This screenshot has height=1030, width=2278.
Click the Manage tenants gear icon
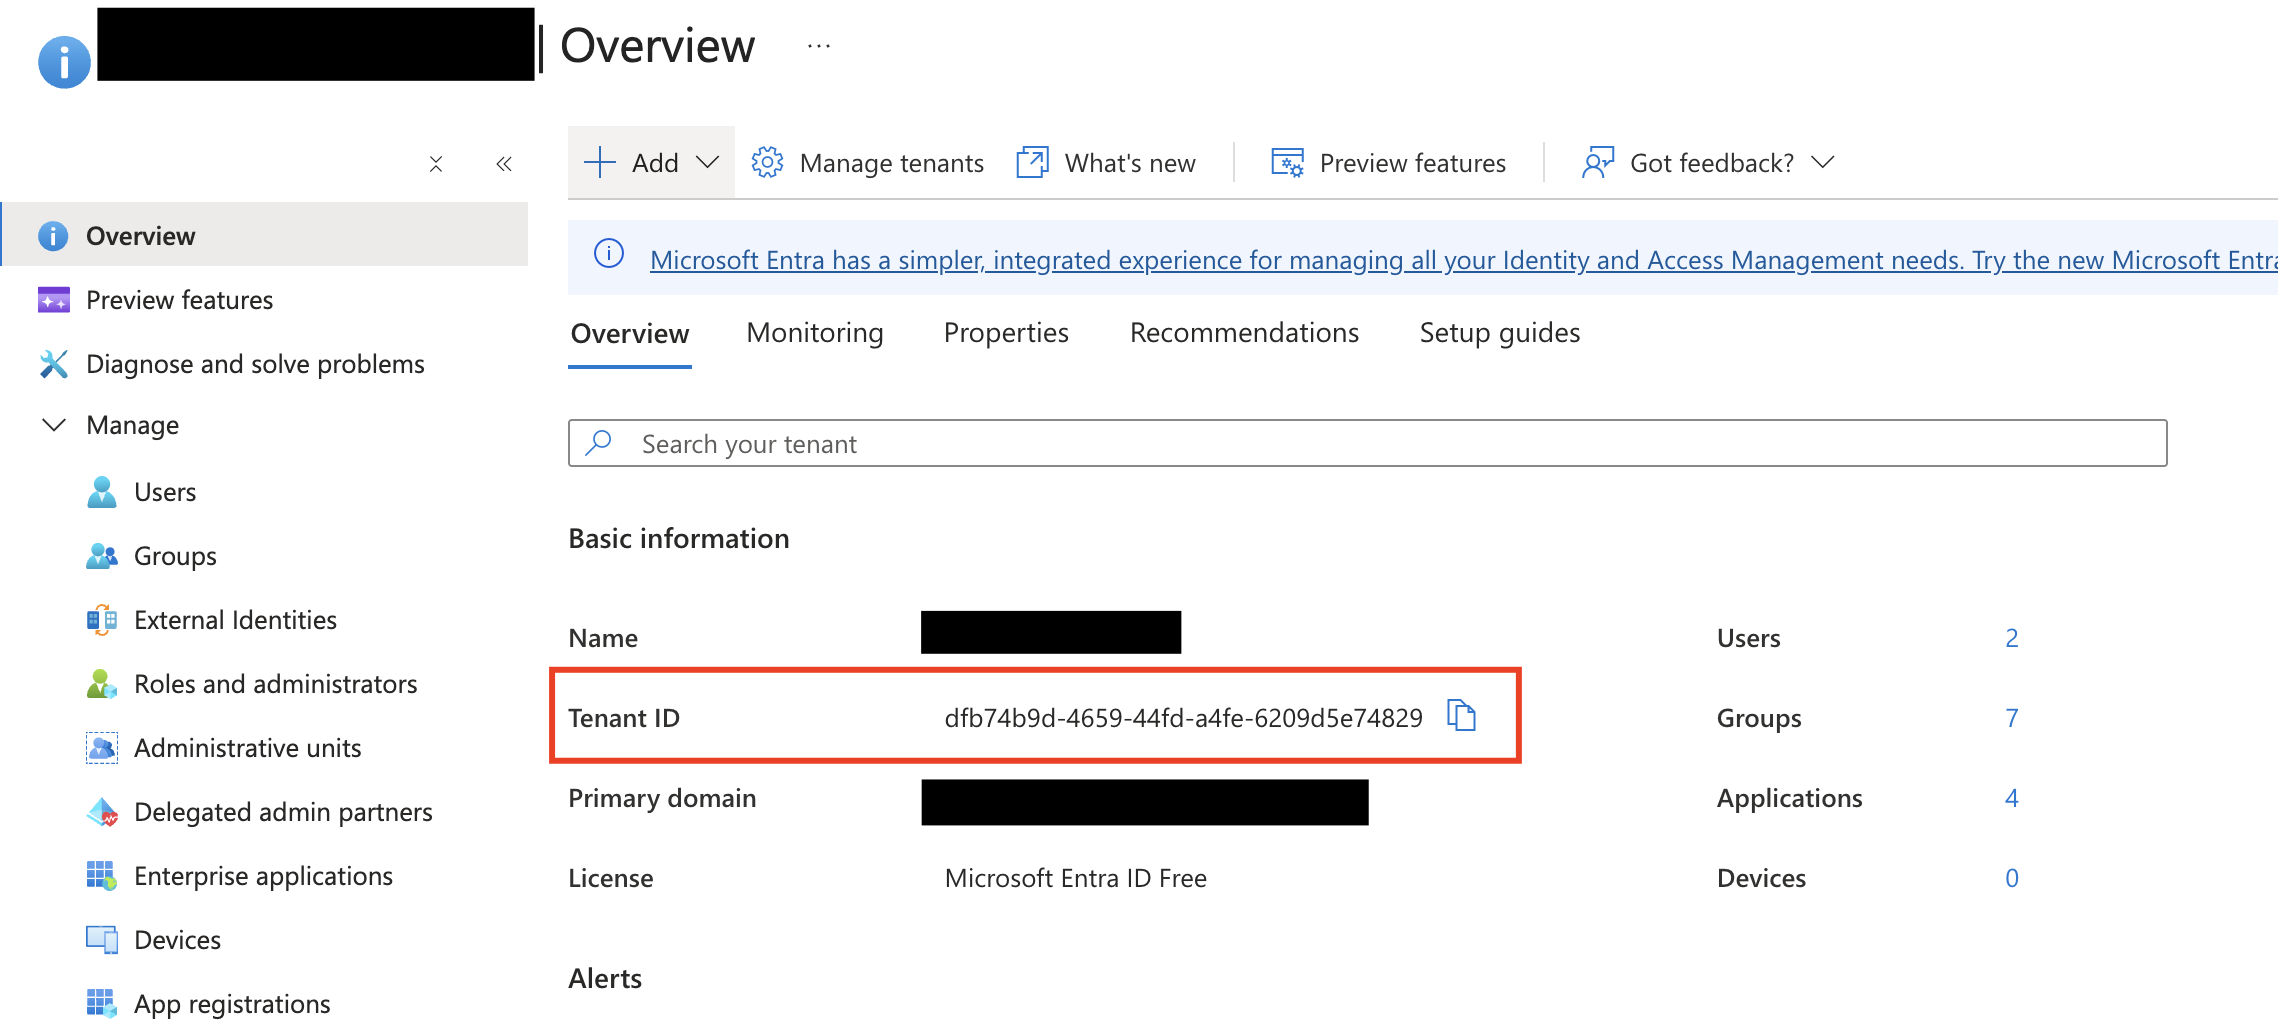click(x=767, y=162)
